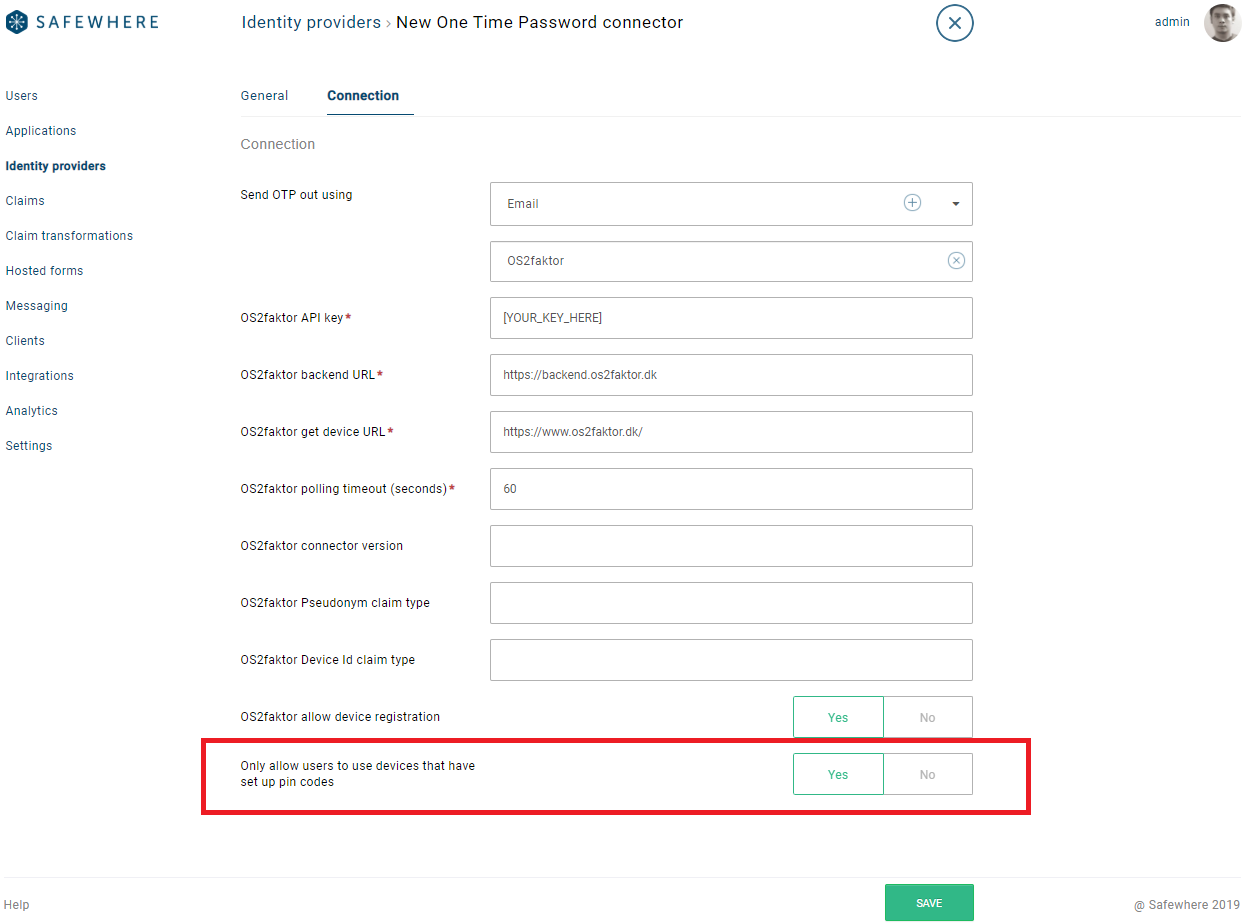Image resolution: width=1249 pixels, height=924 pixels.
Task: Remove OS2faktor using its X icon
Action: point(956,260)
